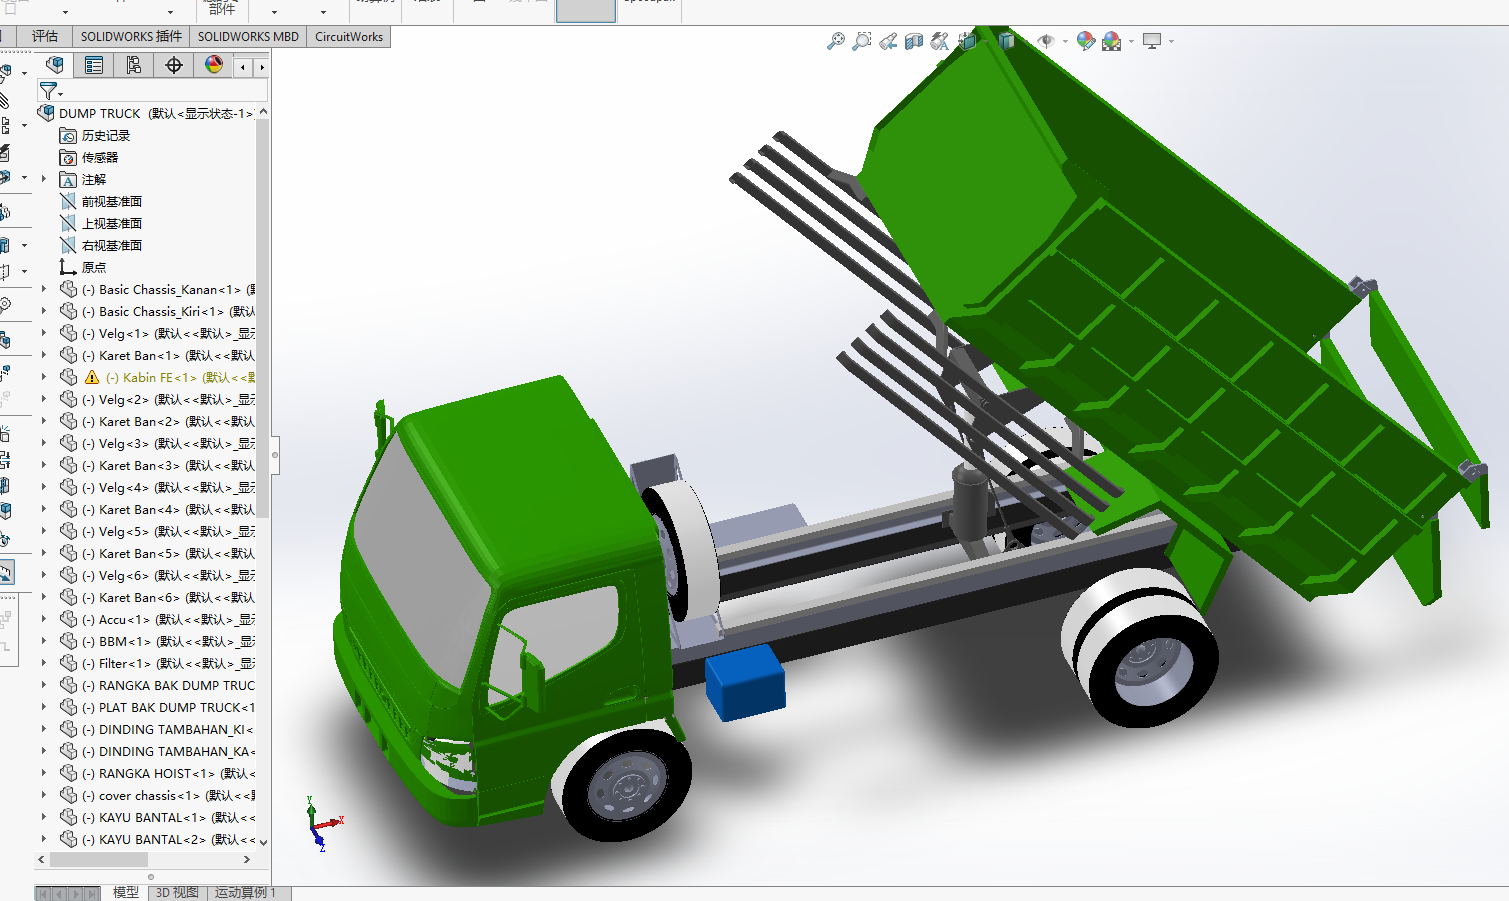Open the Apply Scene tool
The width and height of the screenshot is (1509, 901).
(1111, 41)
